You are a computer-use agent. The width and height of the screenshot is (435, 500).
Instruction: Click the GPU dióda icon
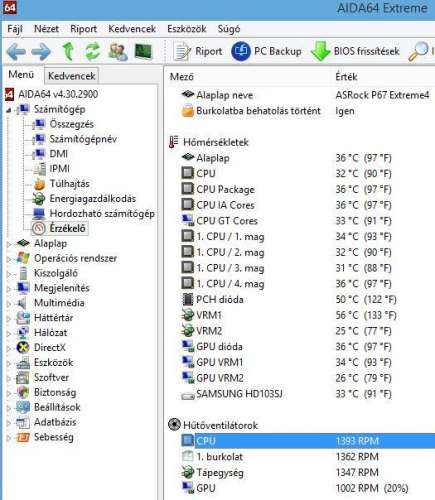(188, 346)
